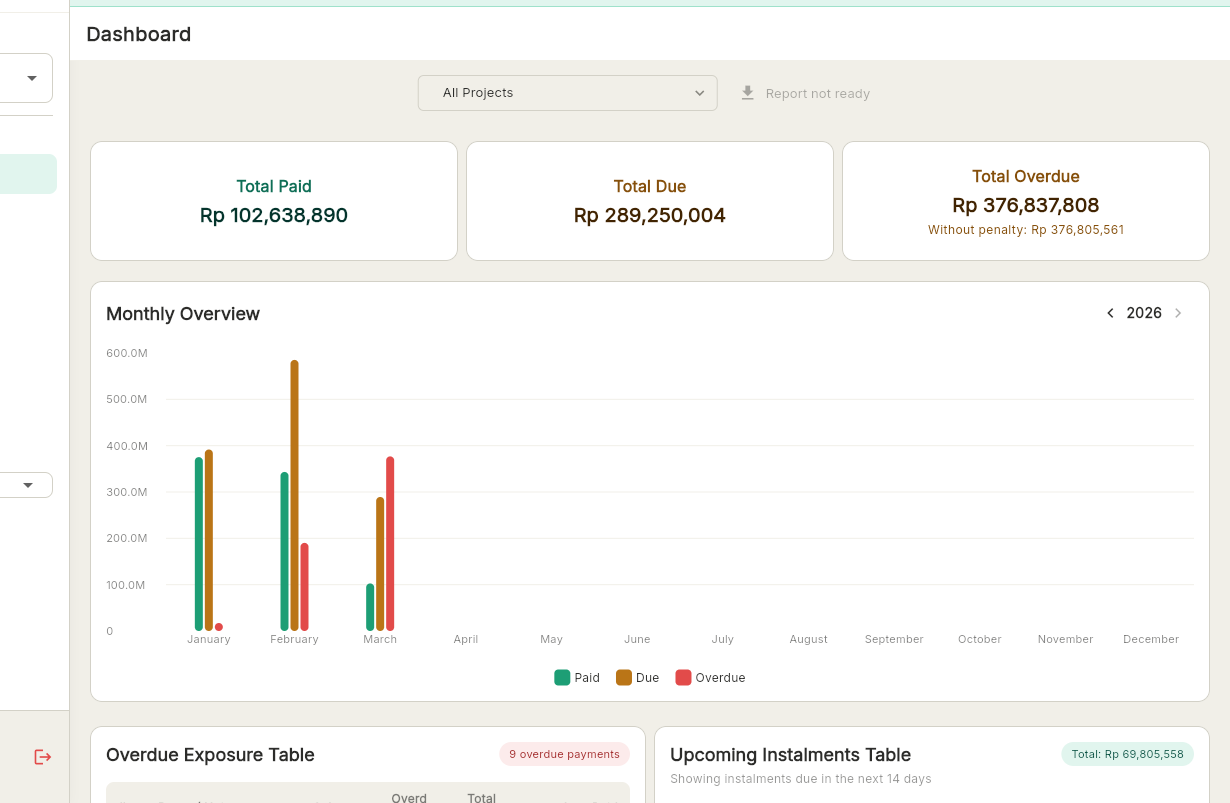This screenshot has height=803, width=1230.
Task: Go to previous year in Monthly Overview
Action: [1110, 313]
